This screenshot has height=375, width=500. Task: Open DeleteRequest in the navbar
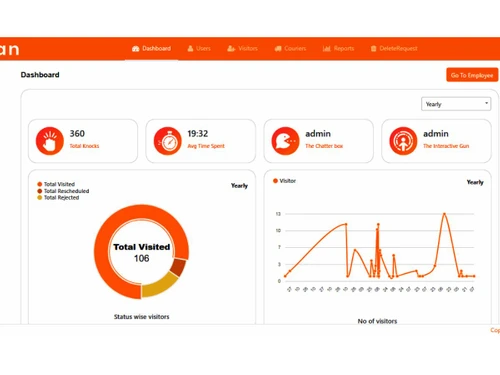pyautogui.click(x=394, y=49)
